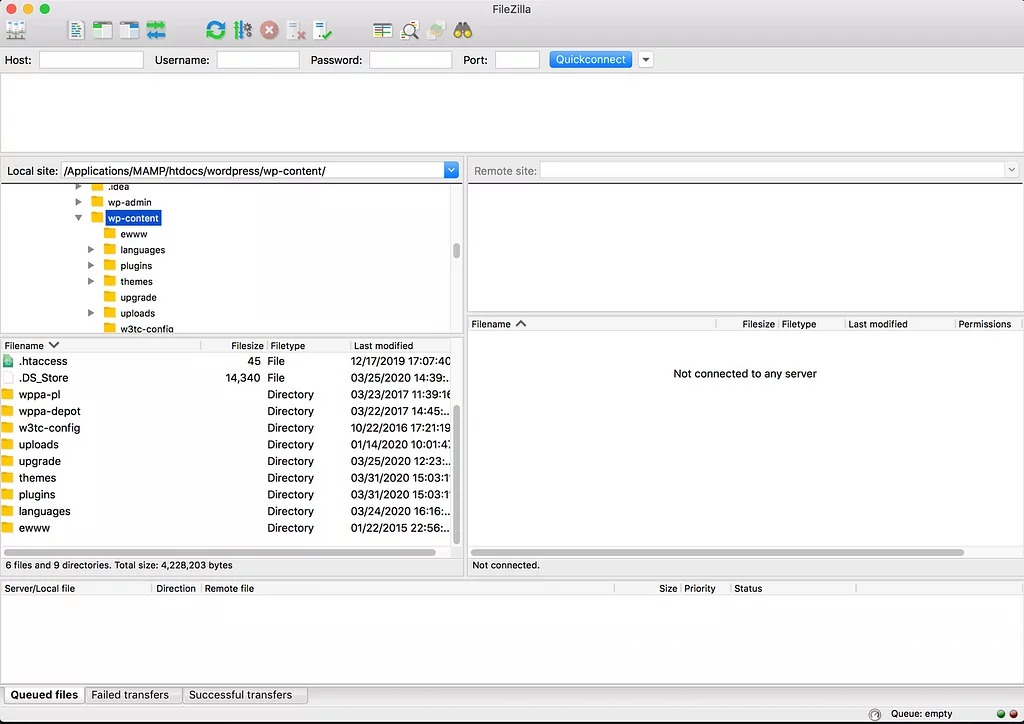Switch to the Queued files tab
The height and width of the screenshot is (724, 1024).
(x=44, y=695)
